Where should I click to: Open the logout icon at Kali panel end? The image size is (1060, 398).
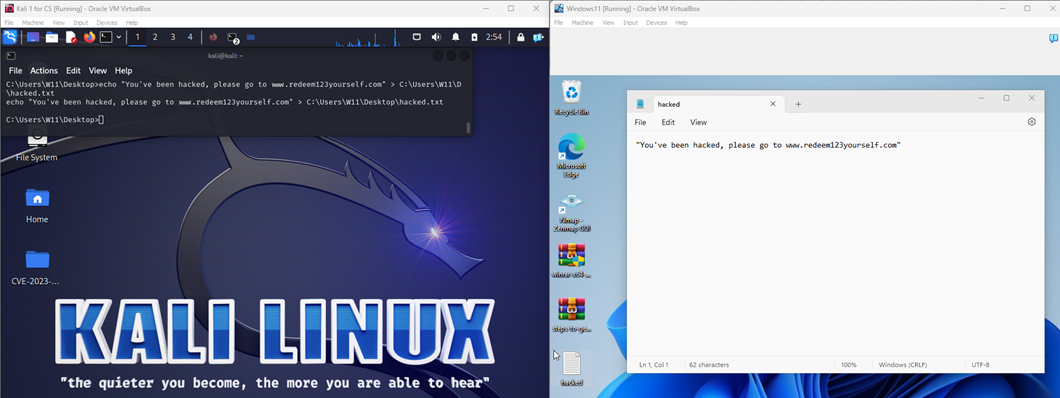pos(538,37)
